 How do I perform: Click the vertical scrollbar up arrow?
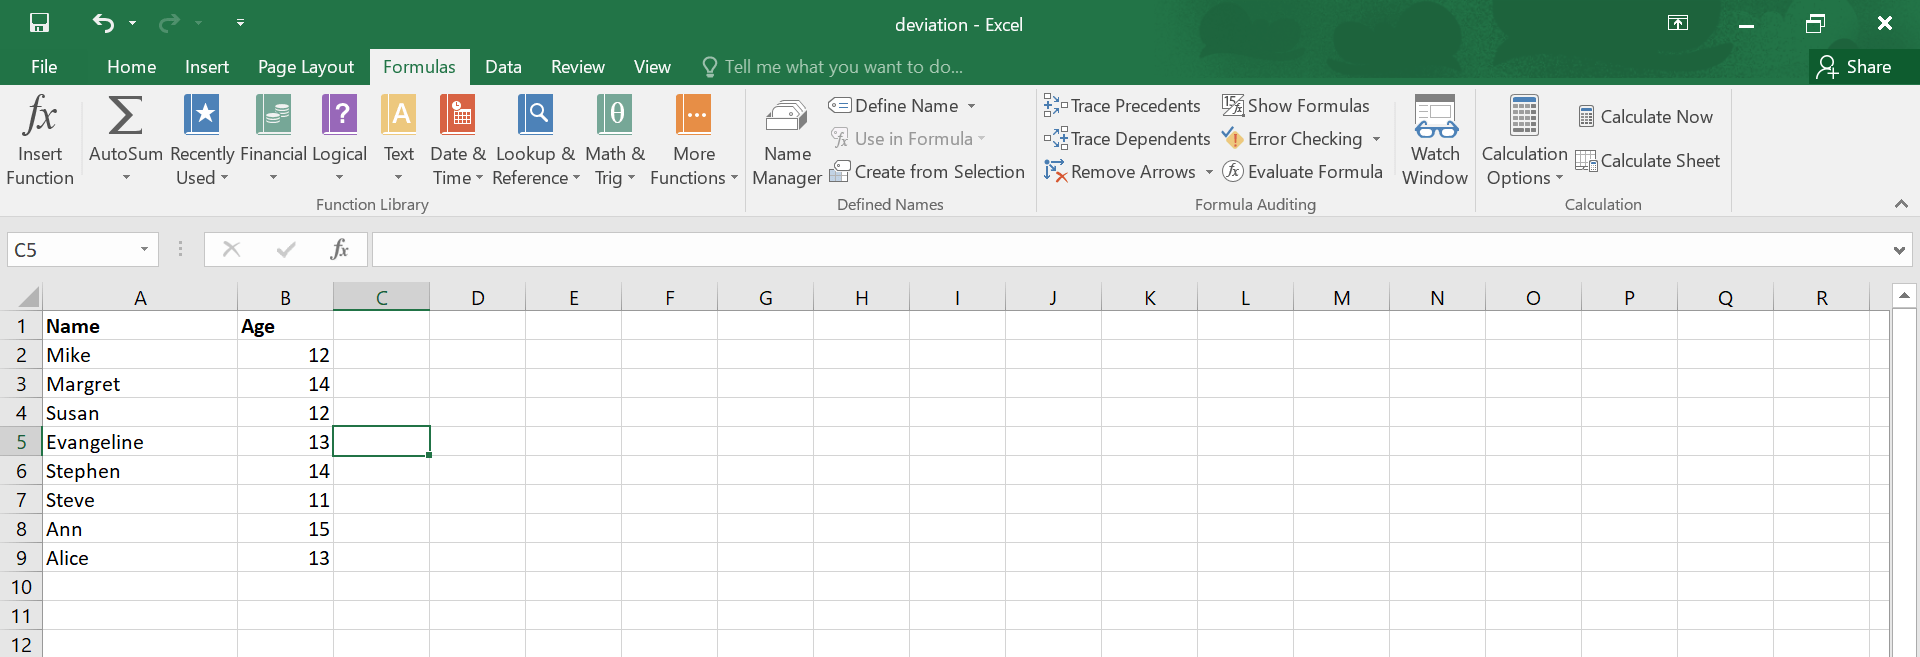1904,295
